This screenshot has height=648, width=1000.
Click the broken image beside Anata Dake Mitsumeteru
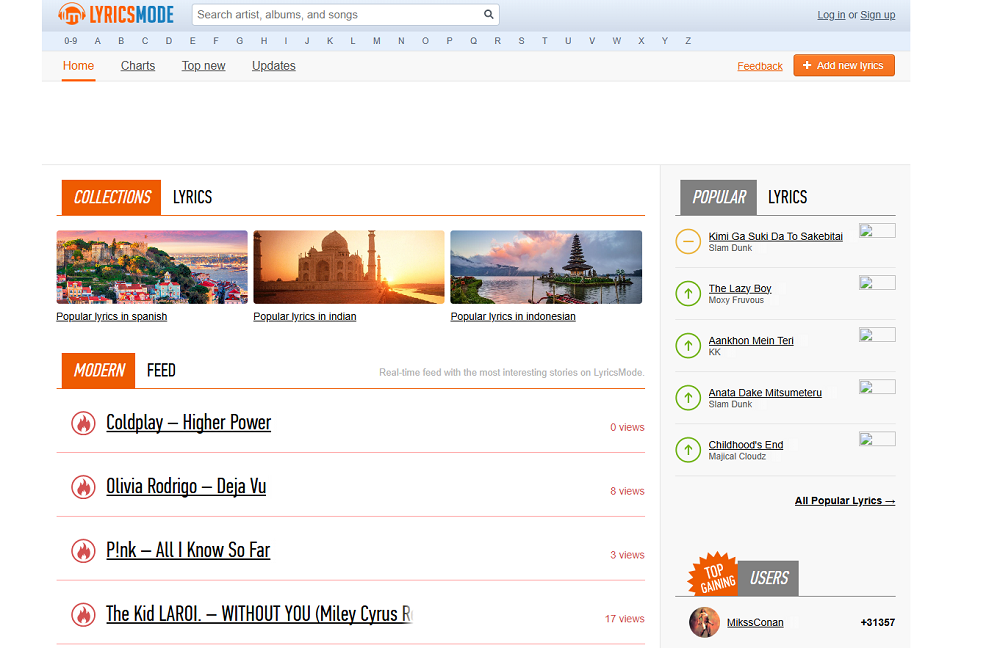point(877,387)
